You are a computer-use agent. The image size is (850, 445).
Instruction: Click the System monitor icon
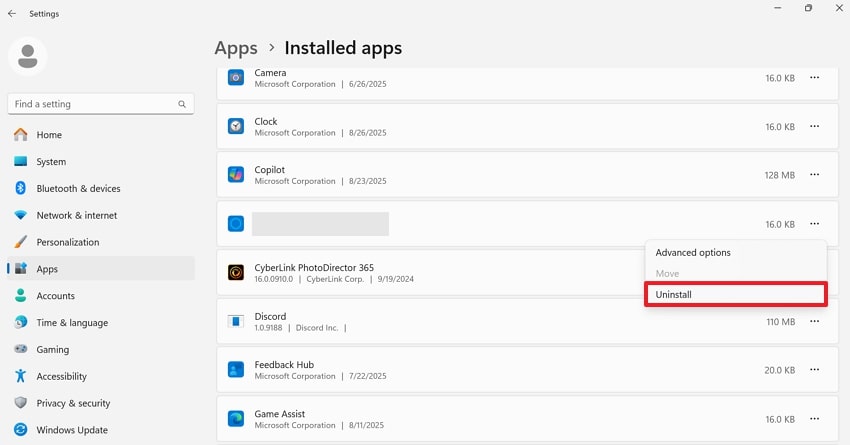(21, 162)
